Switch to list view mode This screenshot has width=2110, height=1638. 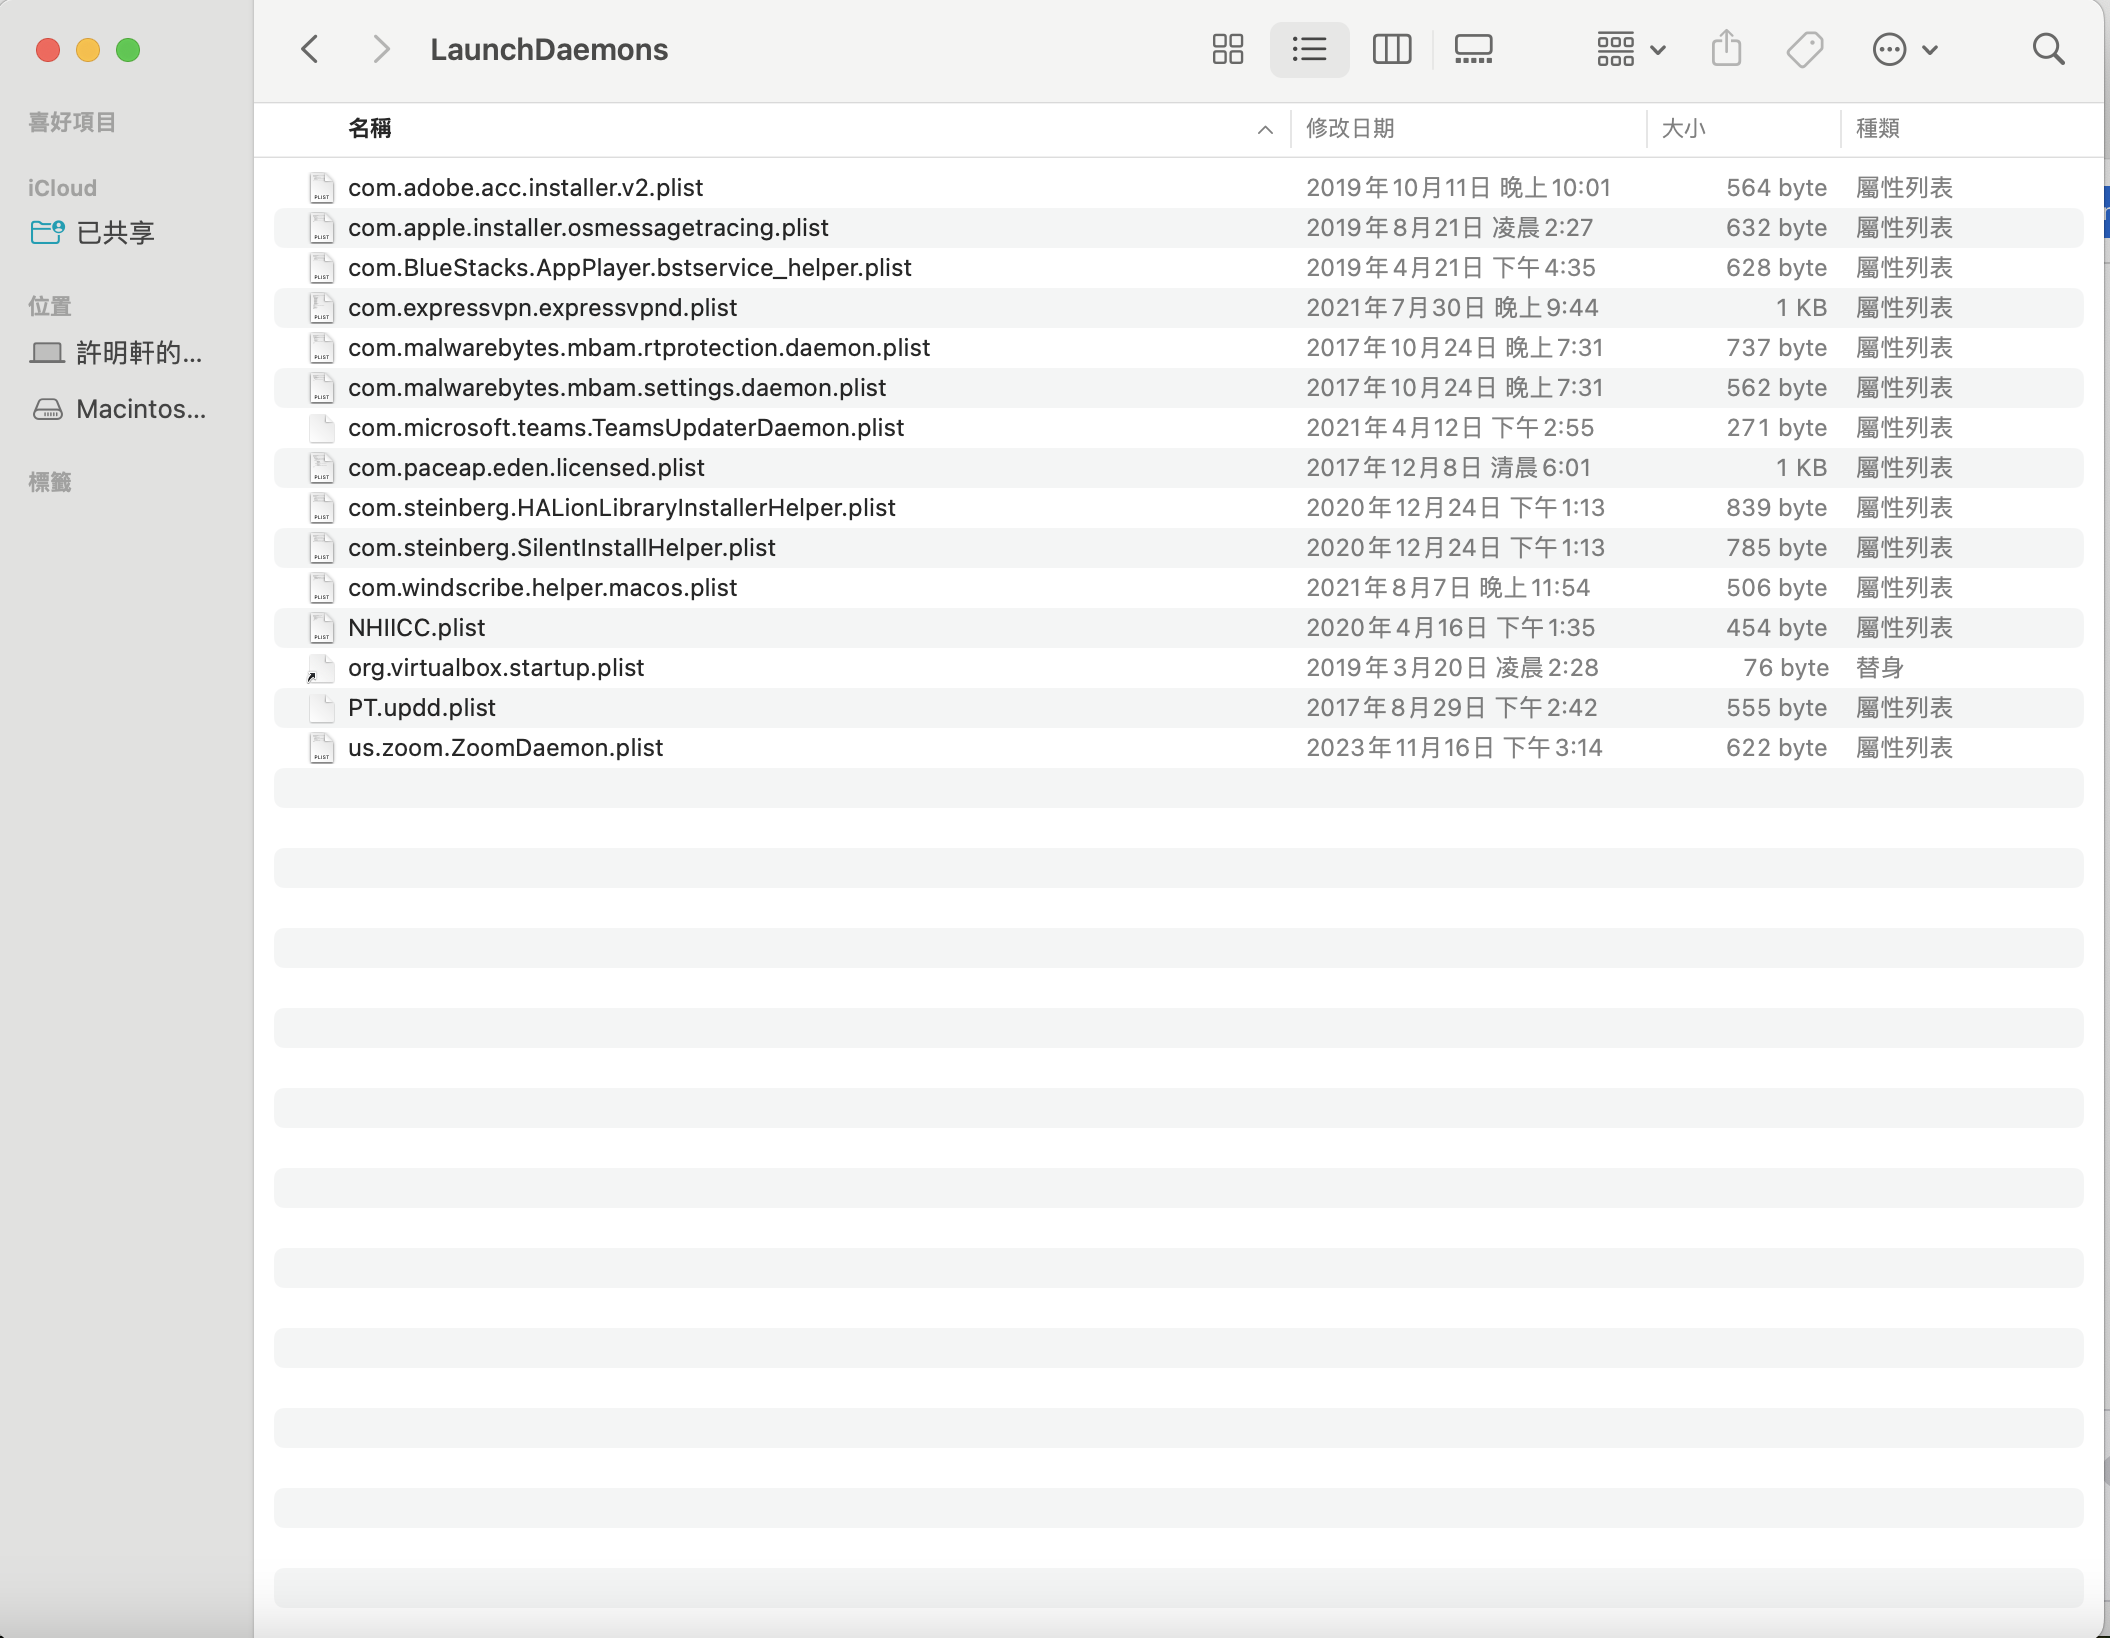click(x=1309, y=49)
